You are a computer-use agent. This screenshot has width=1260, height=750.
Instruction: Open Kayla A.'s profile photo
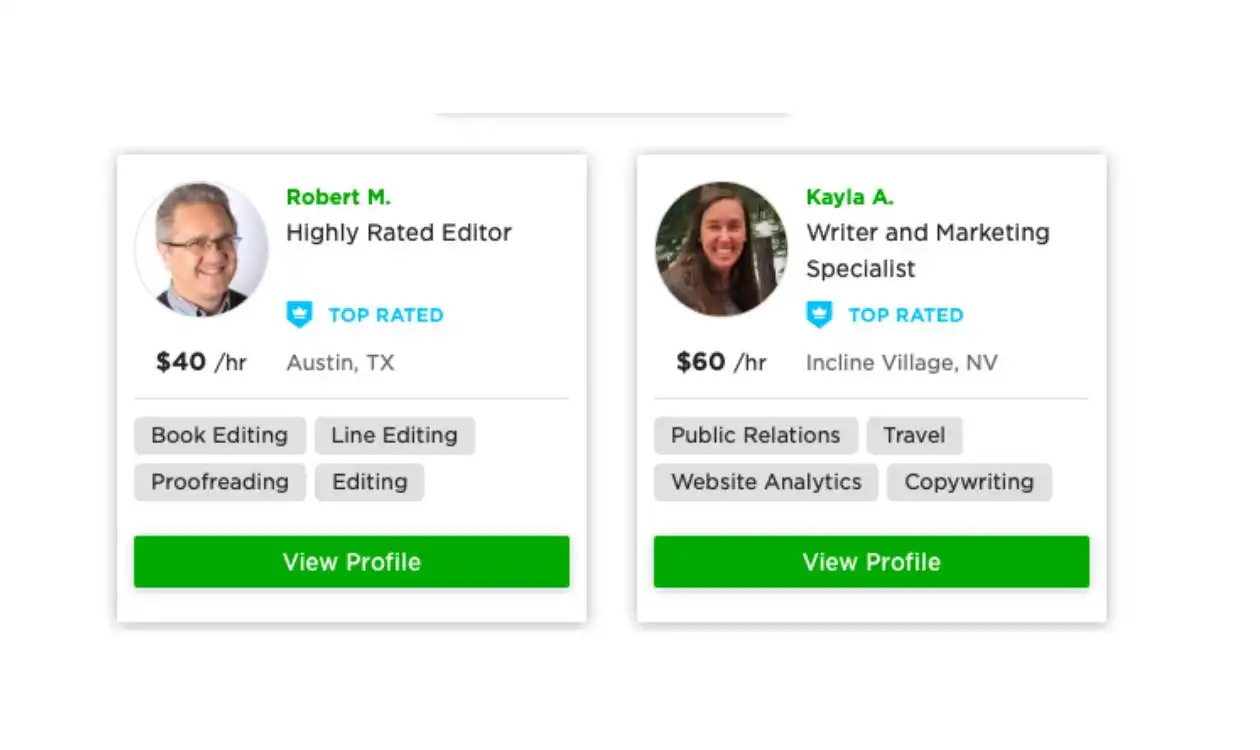pyautogui.click(x=721, y=249)
